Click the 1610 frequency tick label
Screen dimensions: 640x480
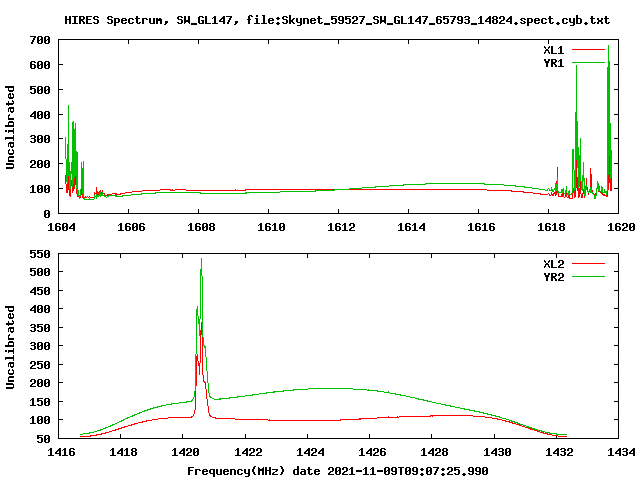271,227
